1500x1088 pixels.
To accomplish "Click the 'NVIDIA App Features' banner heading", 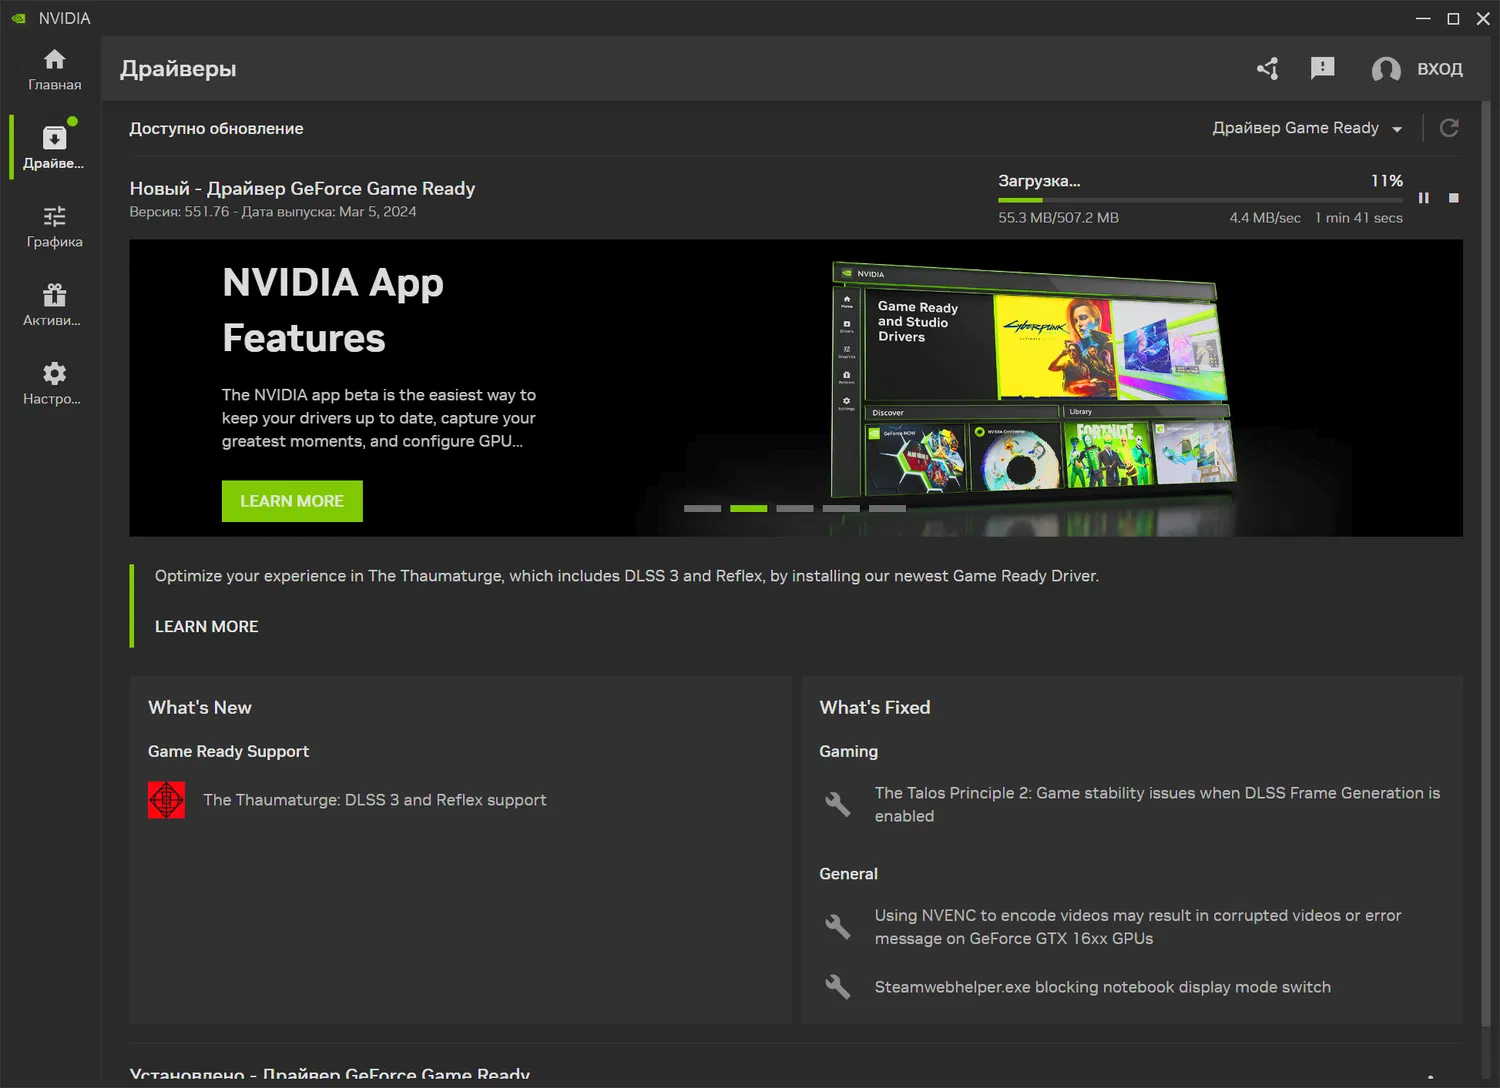I will point(333,310).
